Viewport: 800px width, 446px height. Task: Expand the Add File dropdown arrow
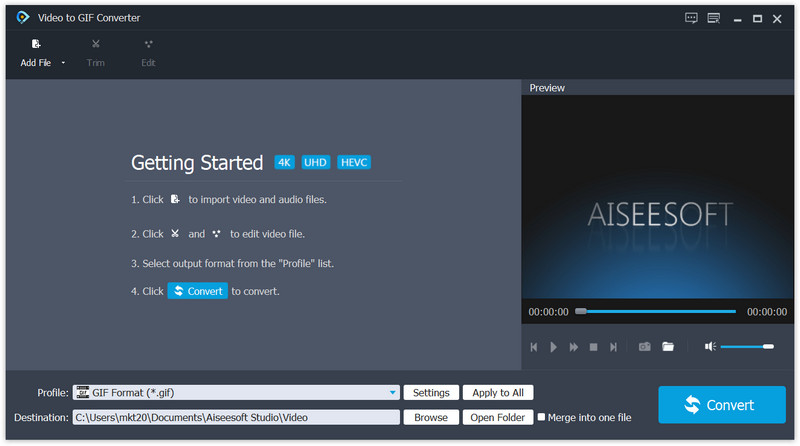(x=63, y=63)
